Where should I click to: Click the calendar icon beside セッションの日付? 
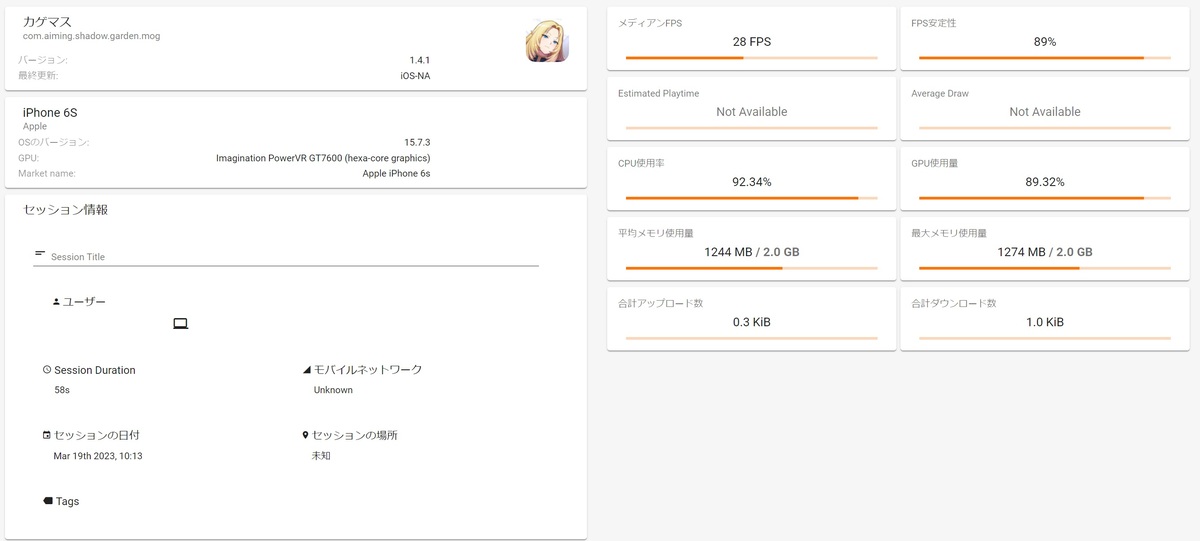[47, 436]
